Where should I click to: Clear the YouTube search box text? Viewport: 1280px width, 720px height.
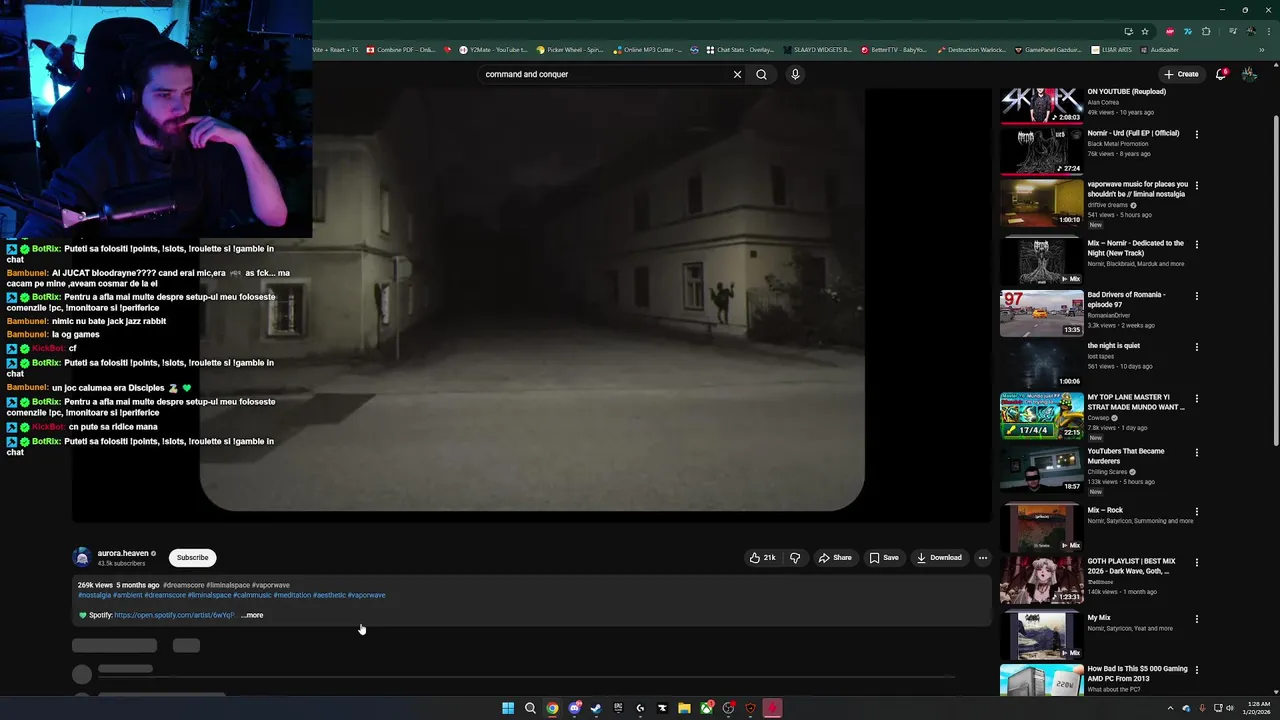coord(737,74)
